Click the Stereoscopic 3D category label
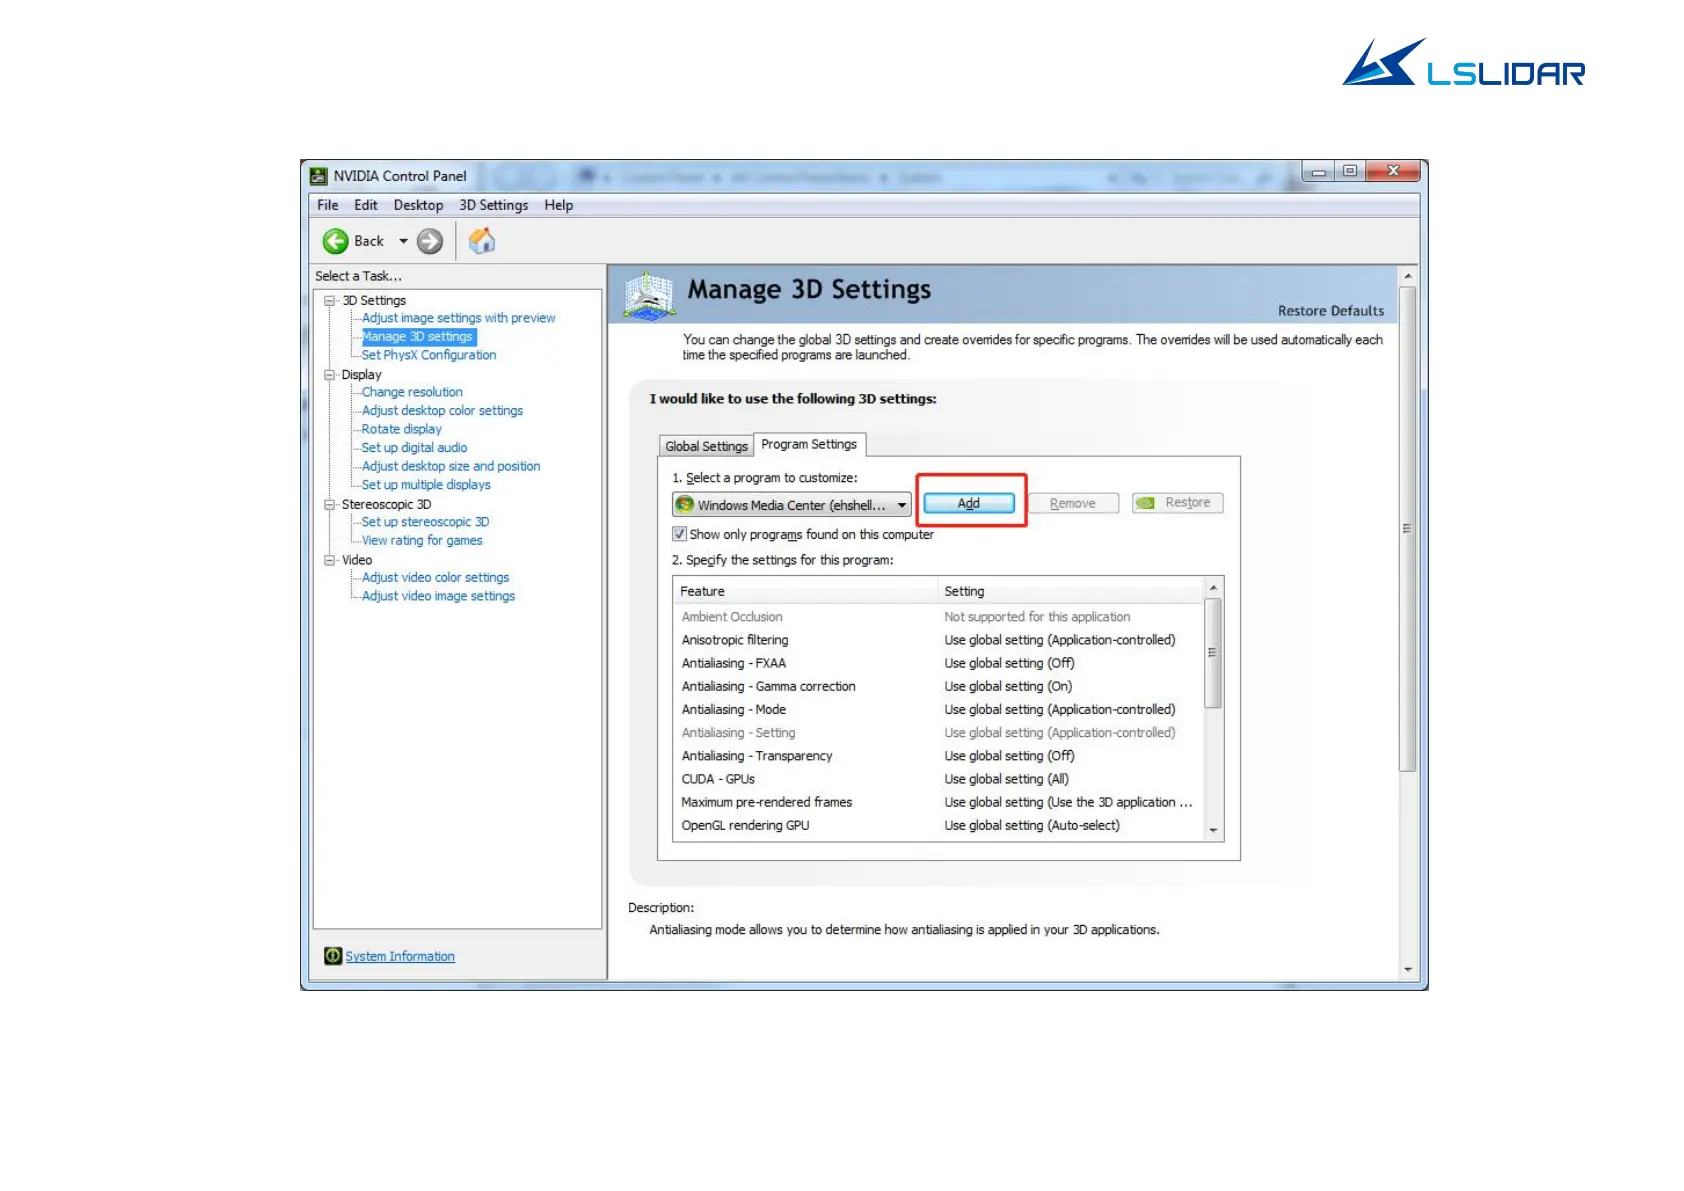 [386, 505]
